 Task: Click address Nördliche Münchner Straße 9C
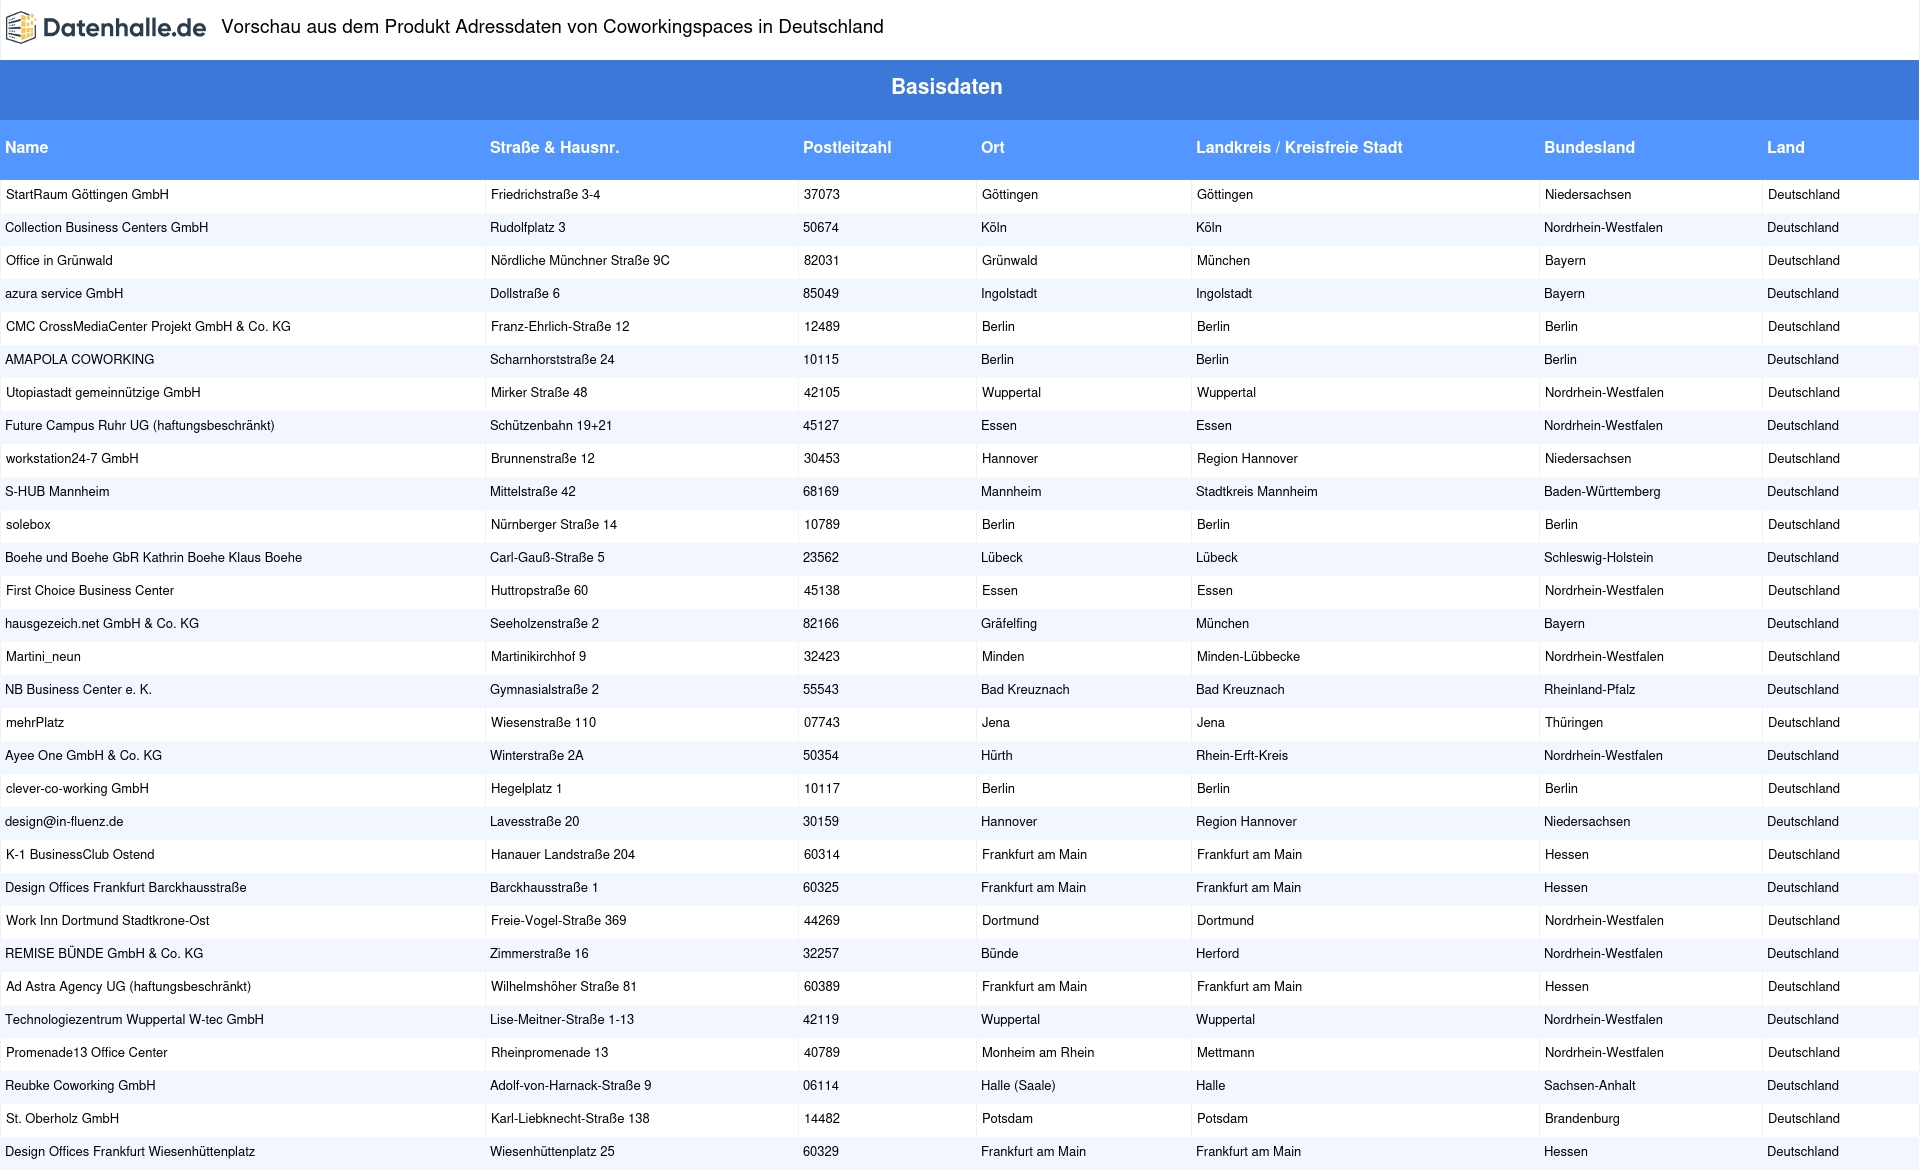580,261
